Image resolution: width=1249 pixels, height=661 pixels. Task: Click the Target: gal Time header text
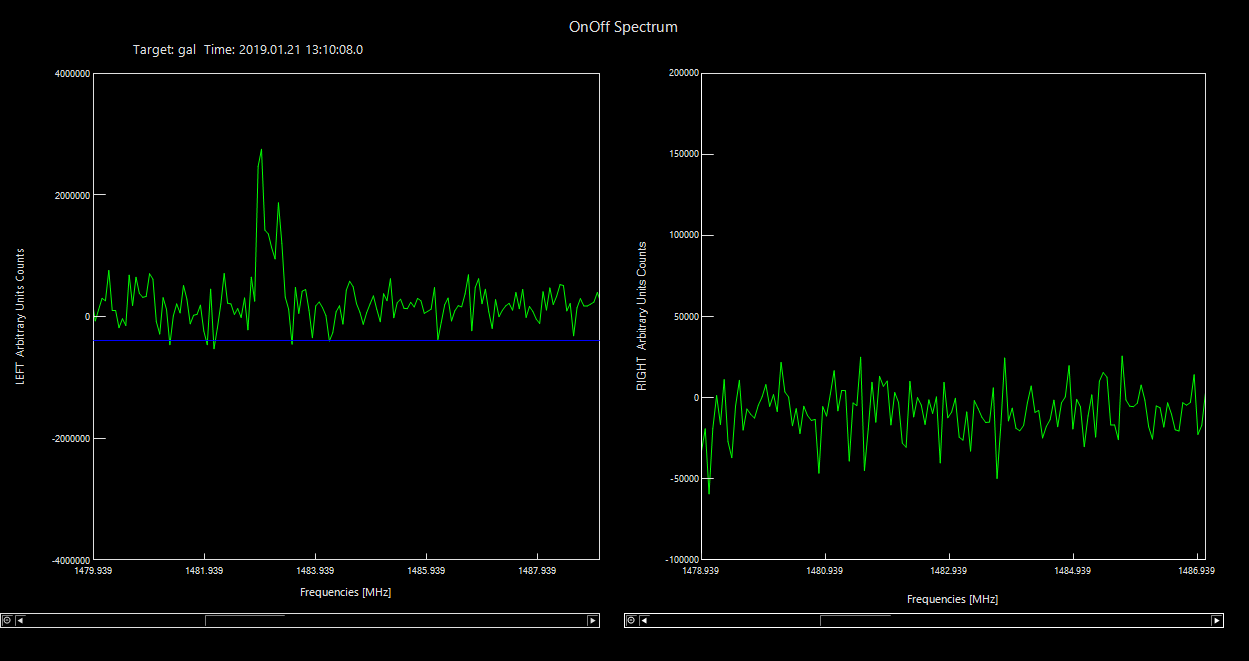248,49
